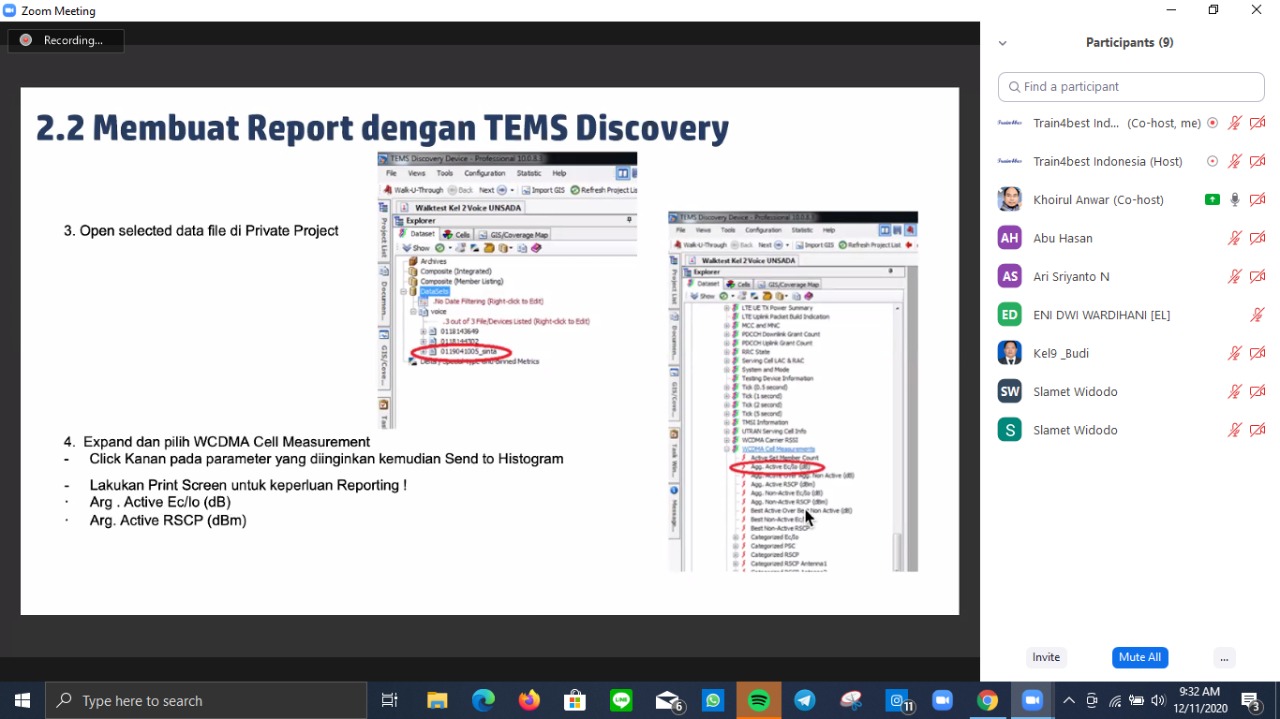1280x719 pixels.
Task: Click the Find a participant search field
Action: click(1130, 87)
